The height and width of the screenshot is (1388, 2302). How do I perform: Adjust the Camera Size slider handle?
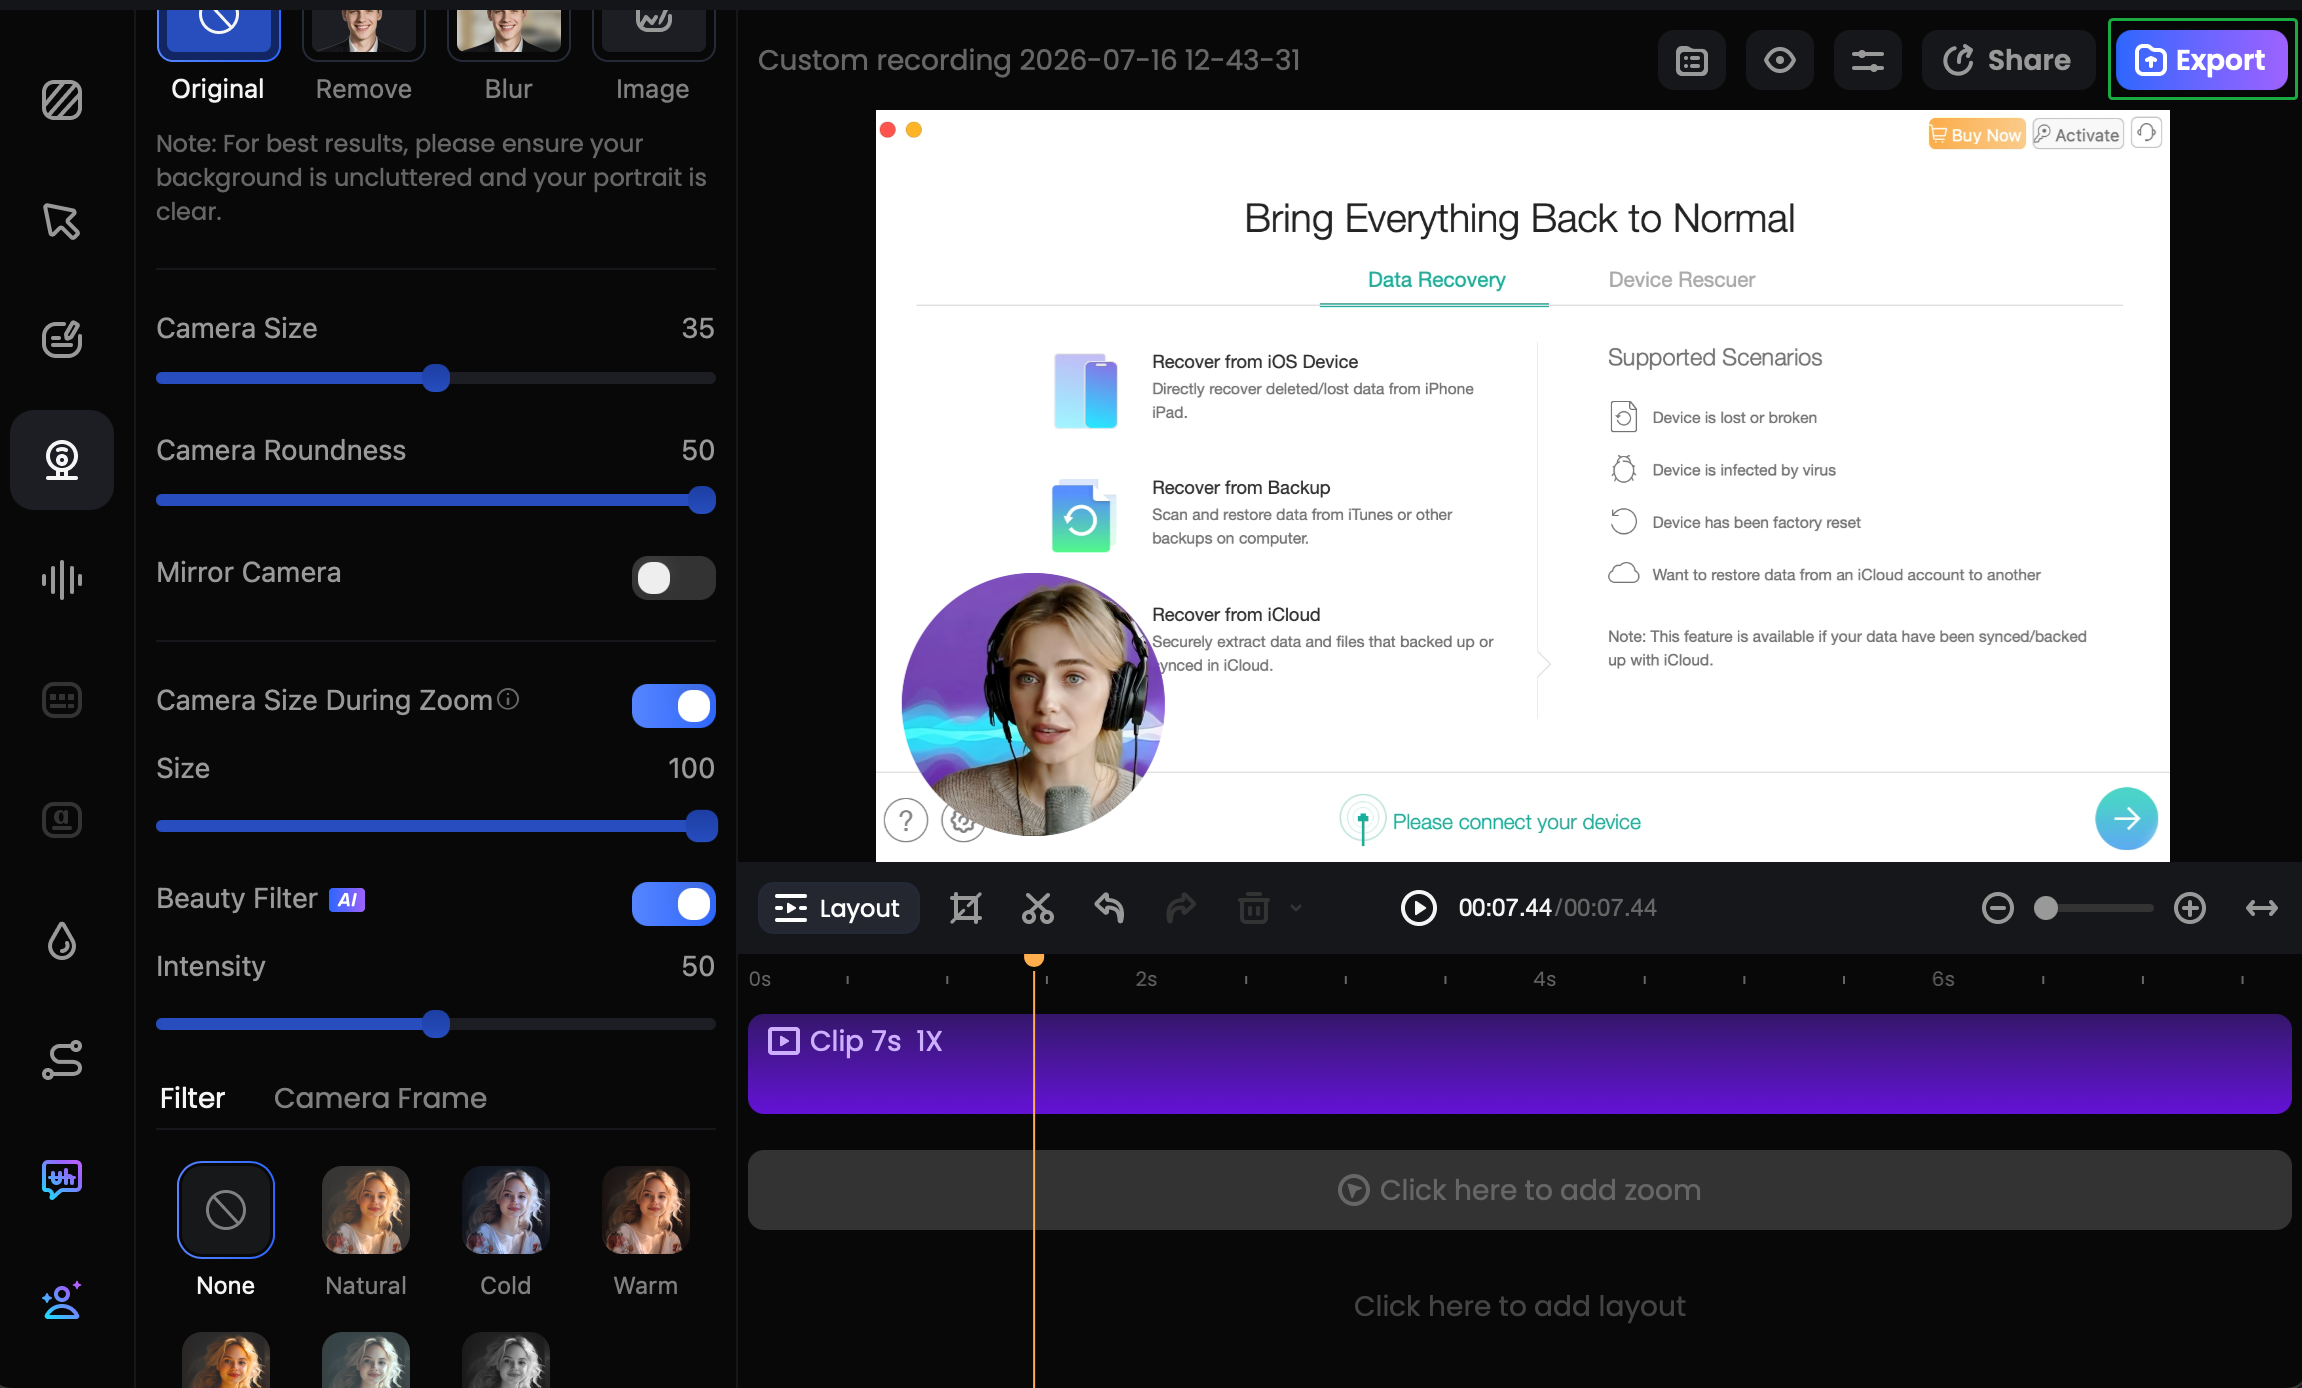436,378
